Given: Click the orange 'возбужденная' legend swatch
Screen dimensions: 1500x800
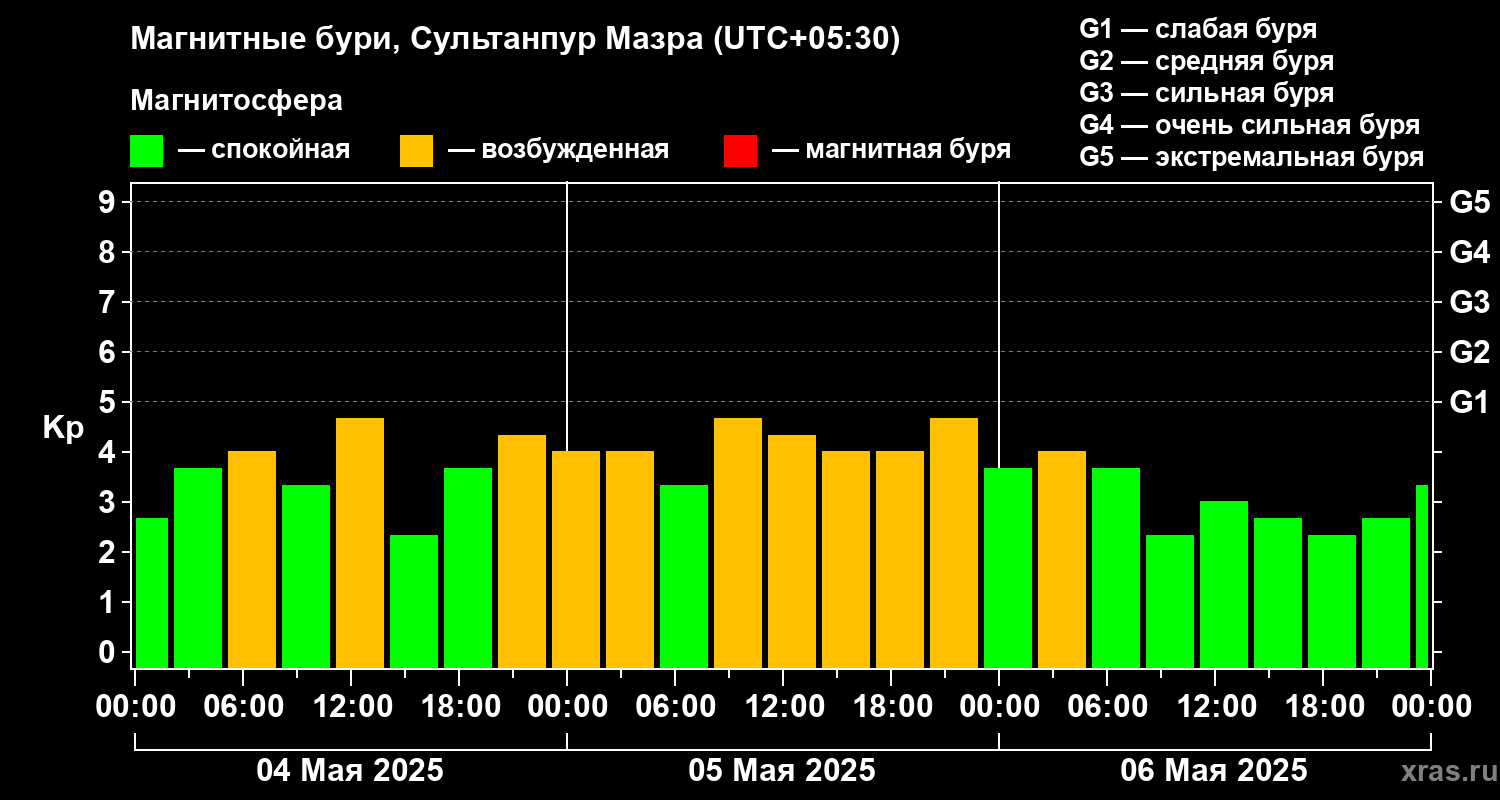Looking at the screenshot, I should point(416,151).
